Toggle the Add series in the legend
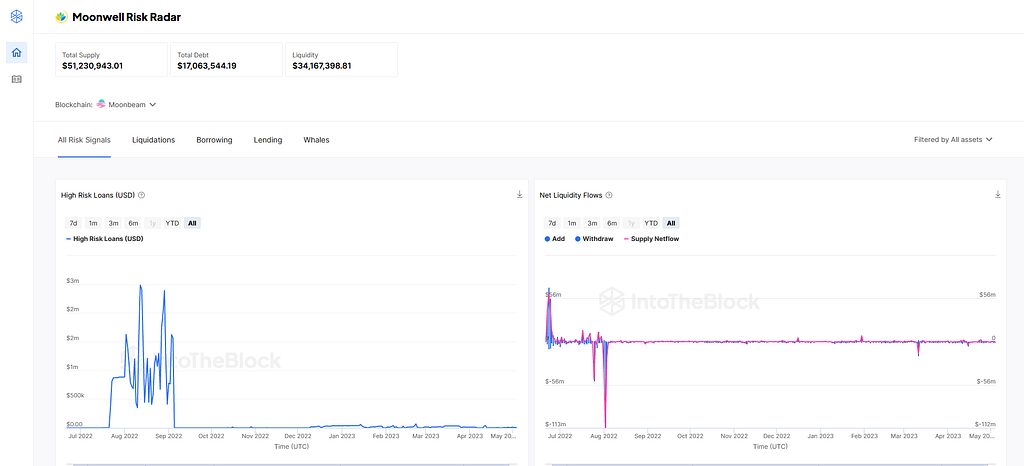Screen dimensions: 1024x466 tap(555, 239)
